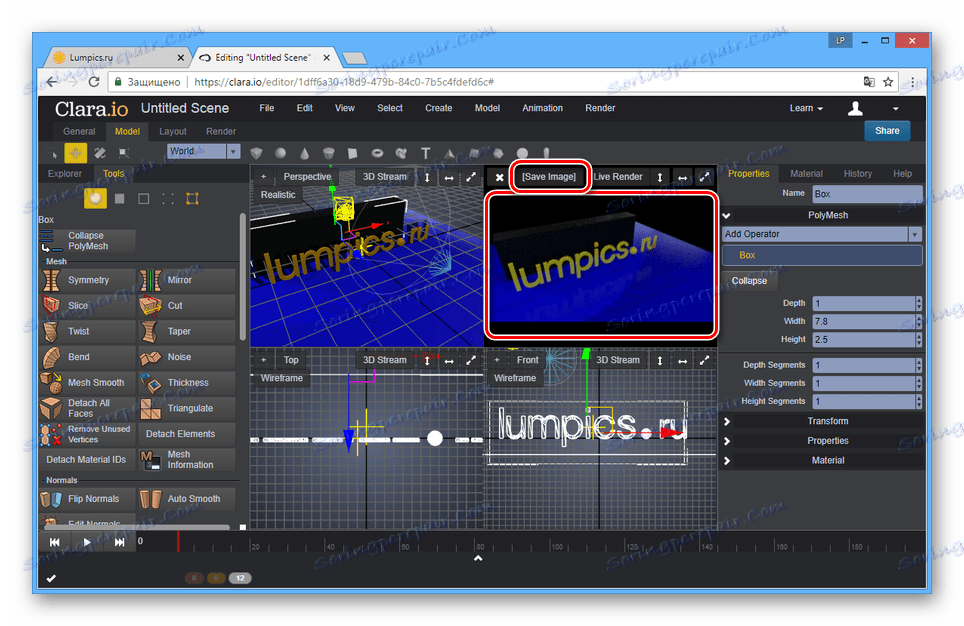
Task: Switch to the History tab
Action: [858, 174]
